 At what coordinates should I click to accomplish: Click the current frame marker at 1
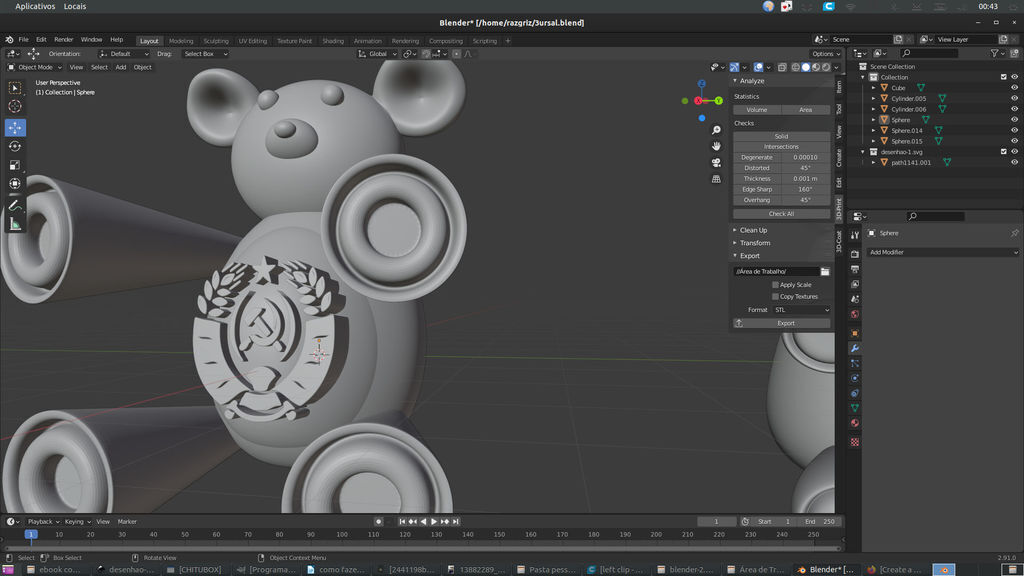[x=31, y=534]
